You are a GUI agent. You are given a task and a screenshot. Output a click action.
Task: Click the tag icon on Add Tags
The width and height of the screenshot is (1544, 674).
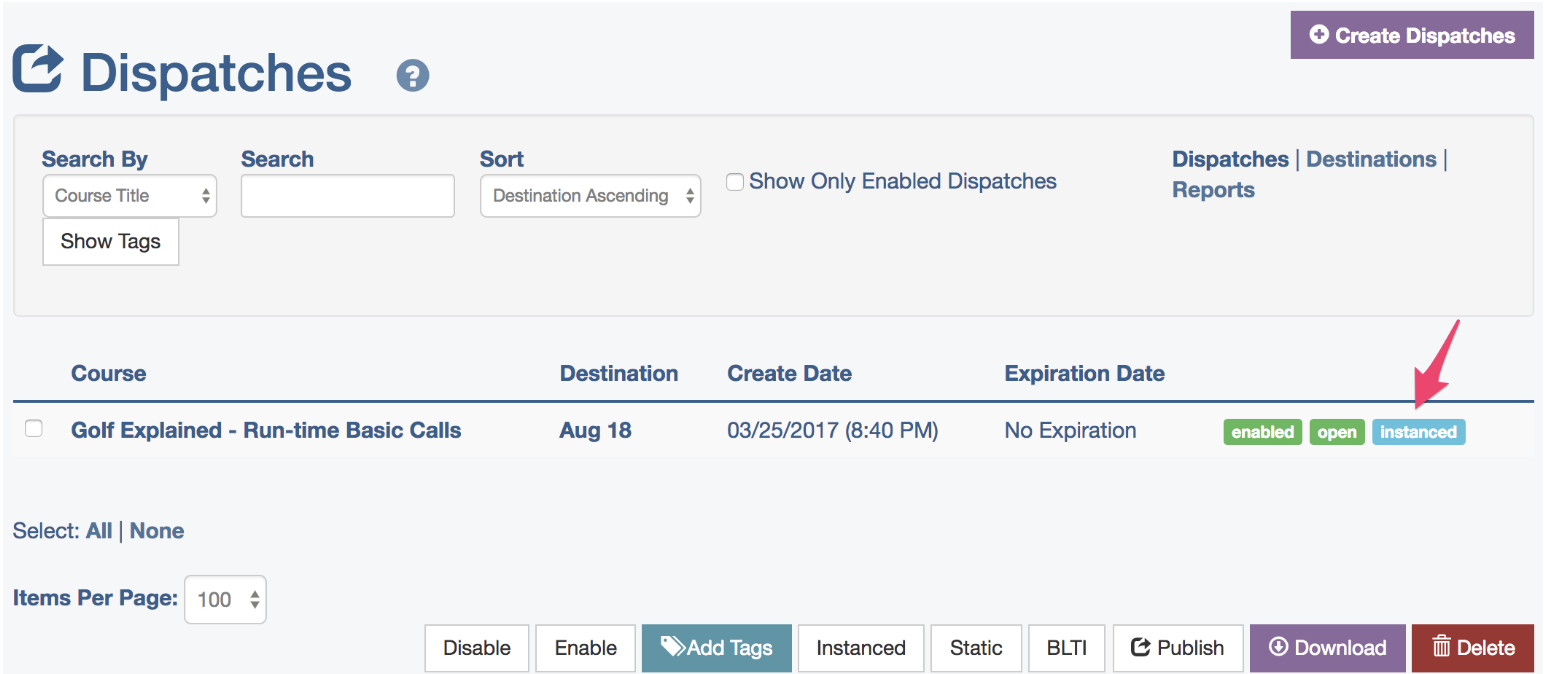point(673,647)
